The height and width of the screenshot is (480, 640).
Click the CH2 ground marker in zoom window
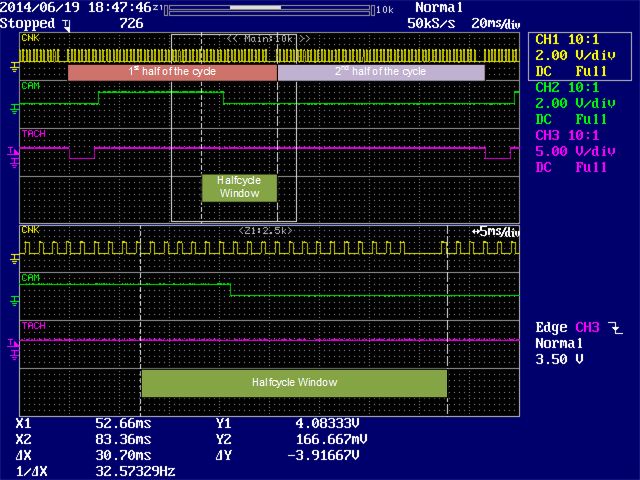[14, 301]
